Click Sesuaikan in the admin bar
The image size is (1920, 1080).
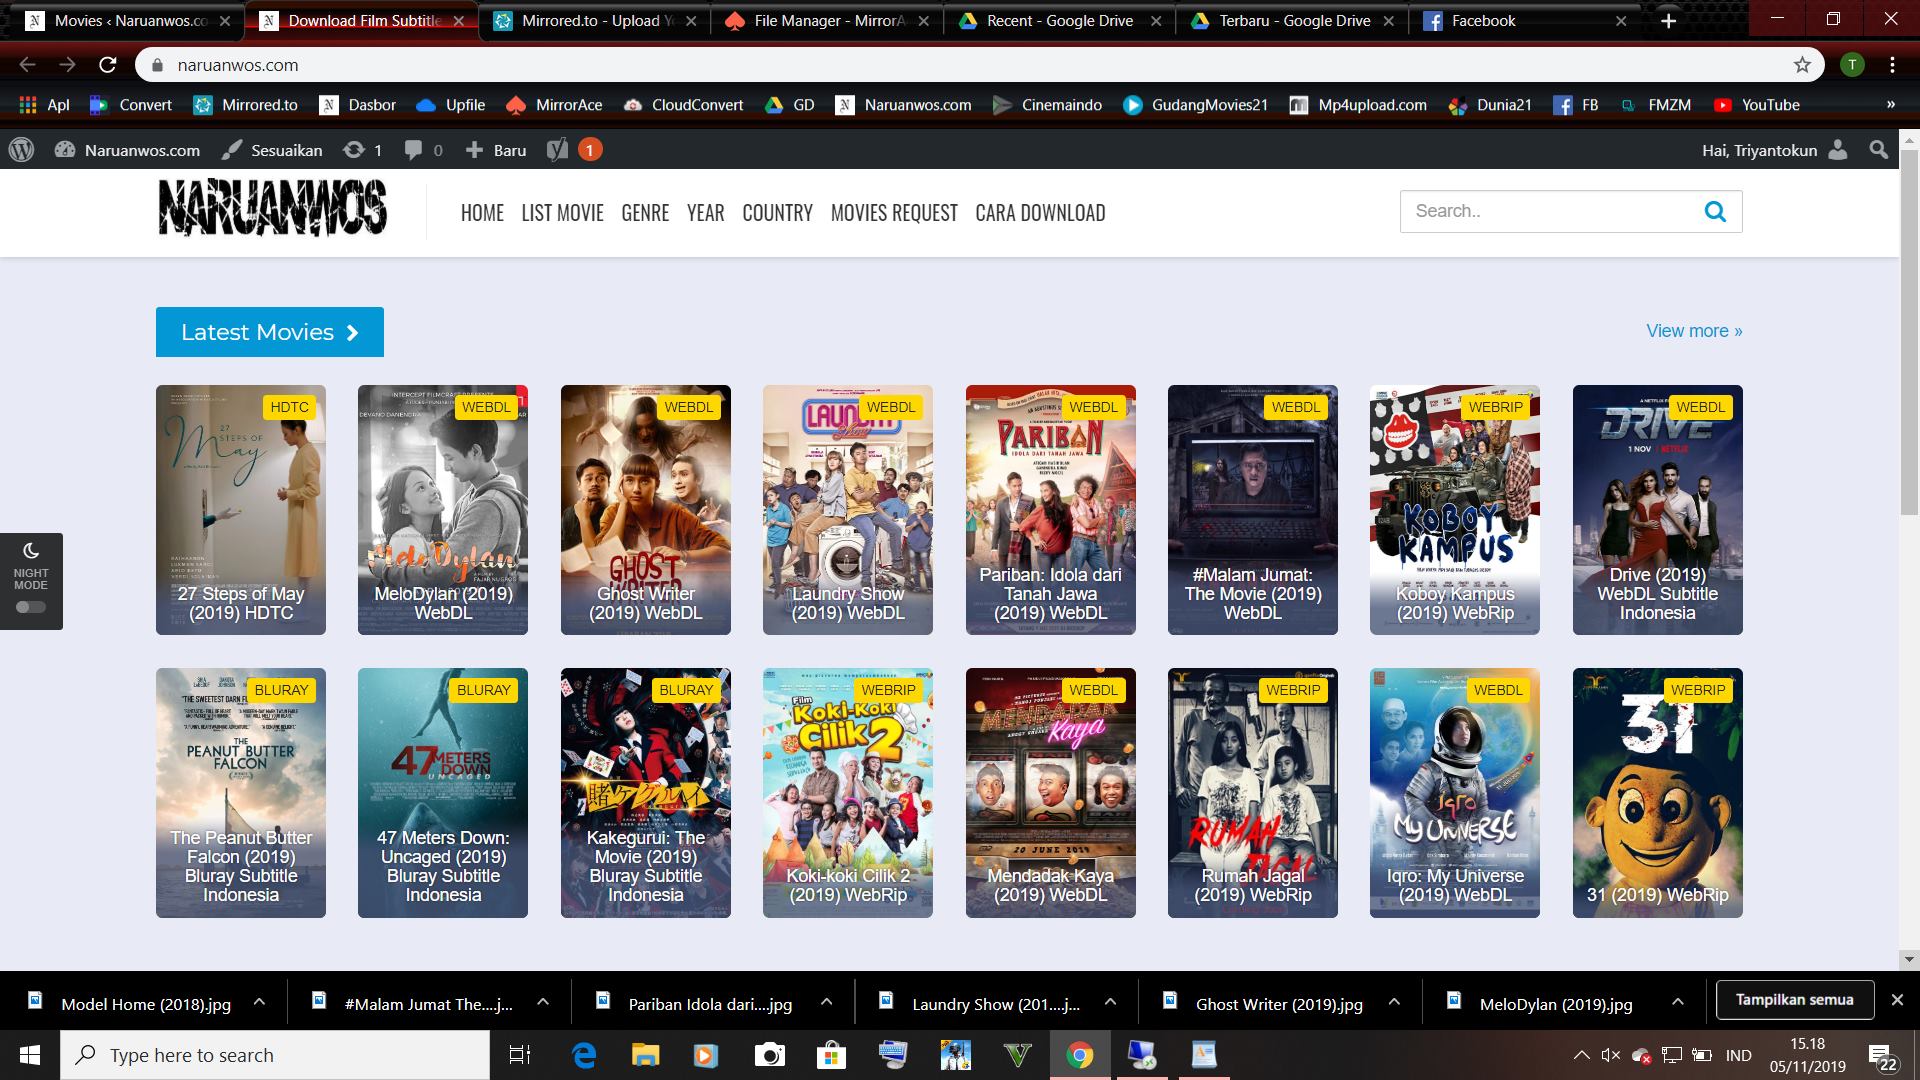coord(272,150)
